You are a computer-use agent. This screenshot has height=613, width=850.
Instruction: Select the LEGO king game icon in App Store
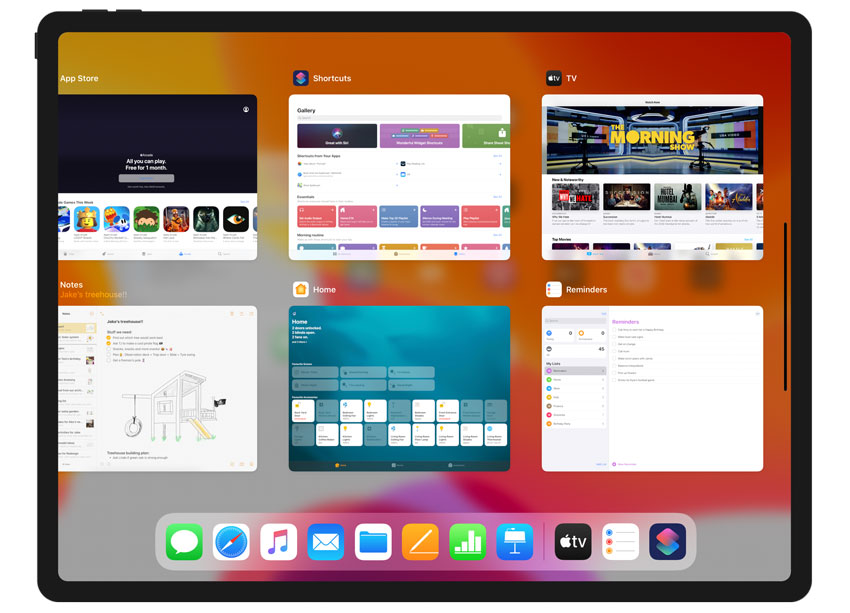pyautogui.click(x=87, y=219)
